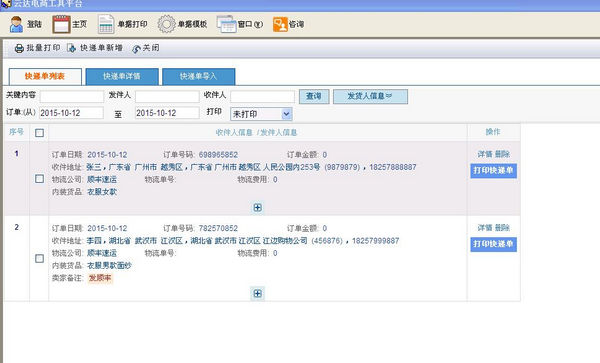
Task: Toggle the select-all header checkbox
Action: point(39,133)
